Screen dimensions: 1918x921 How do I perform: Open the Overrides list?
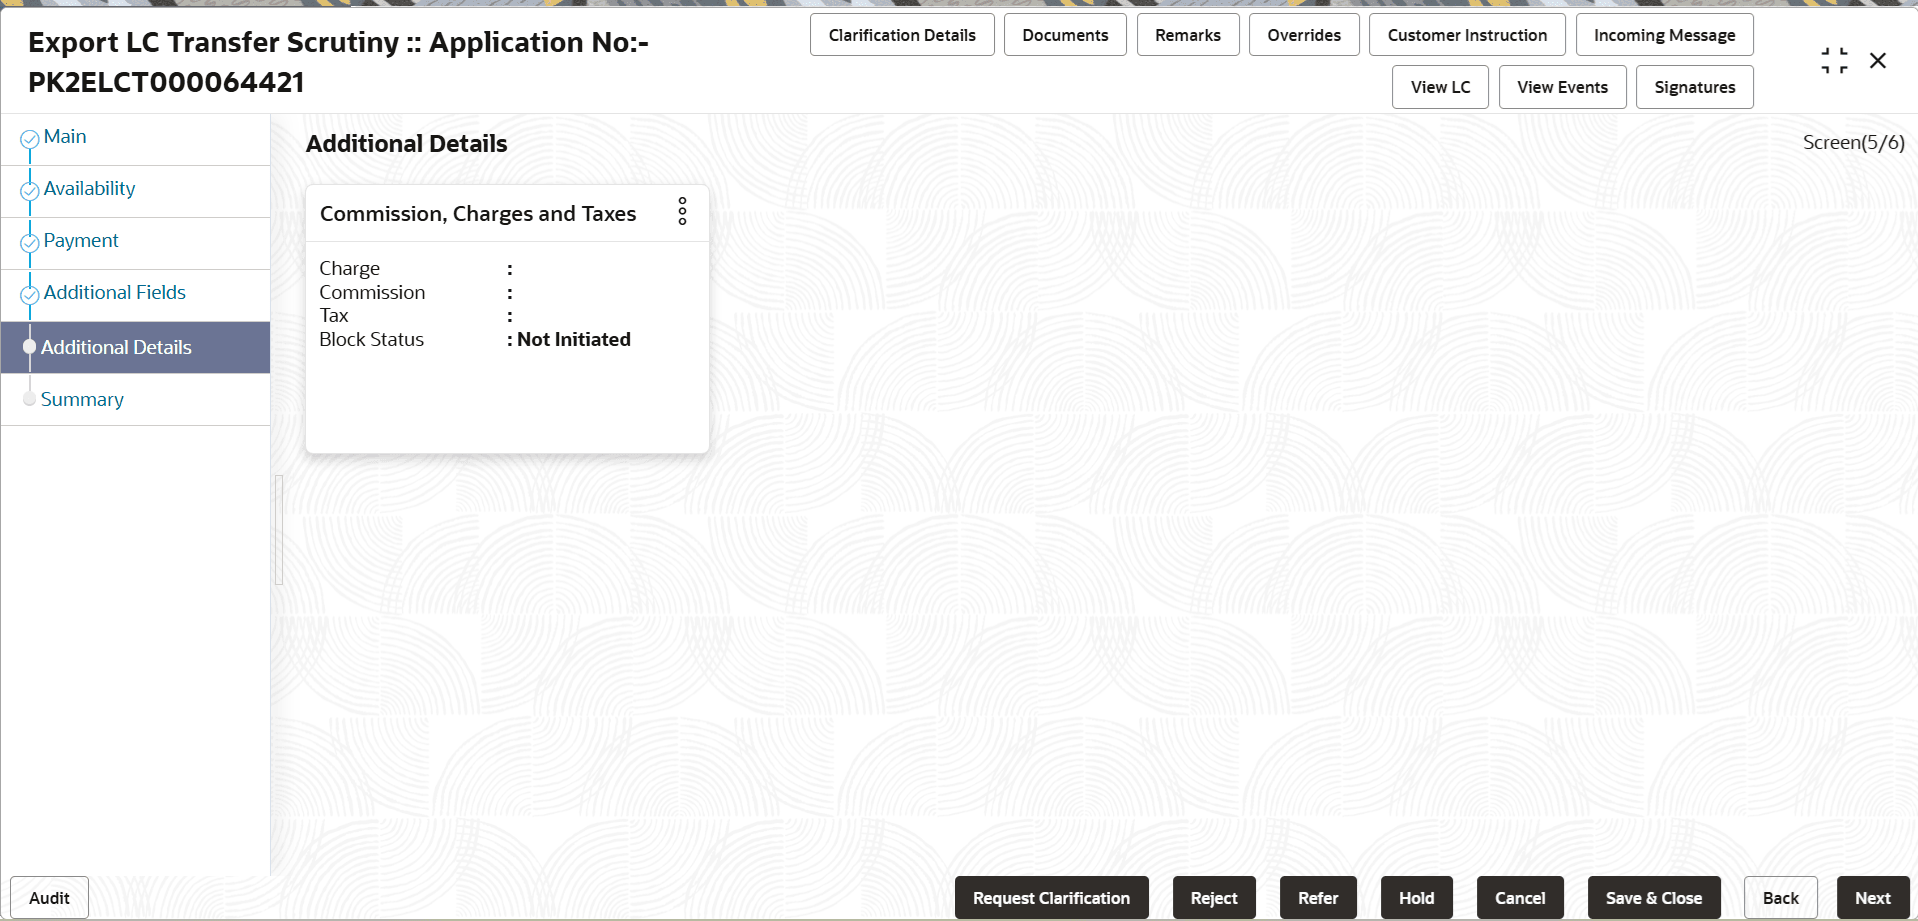(1303, 34)
